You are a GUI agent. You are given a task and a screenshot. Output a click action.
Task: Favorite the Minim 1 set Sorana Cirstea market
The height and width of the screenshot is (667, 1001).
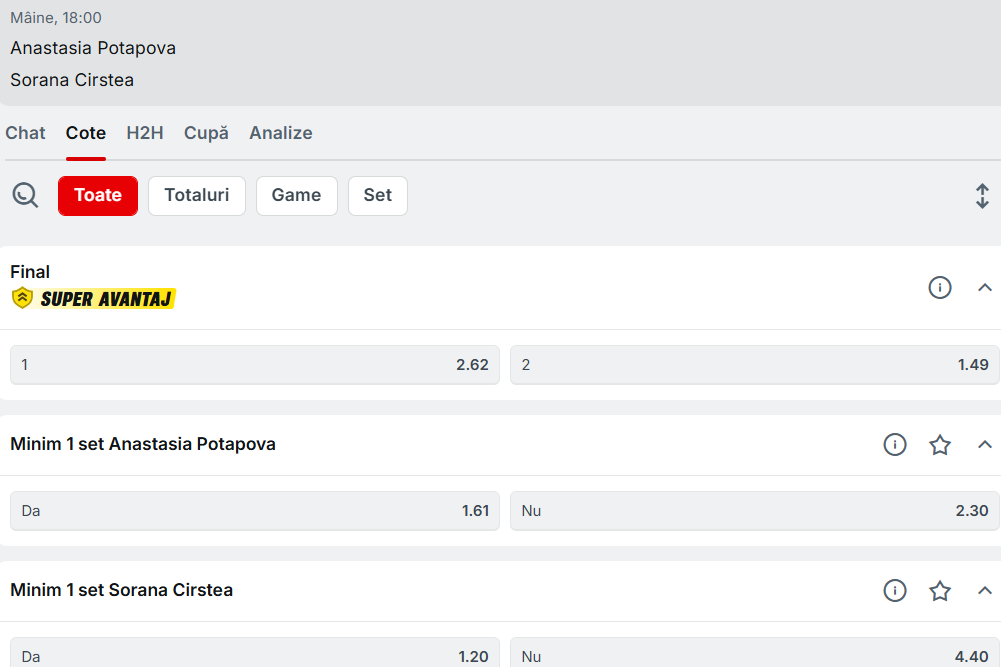coord(939,590)
